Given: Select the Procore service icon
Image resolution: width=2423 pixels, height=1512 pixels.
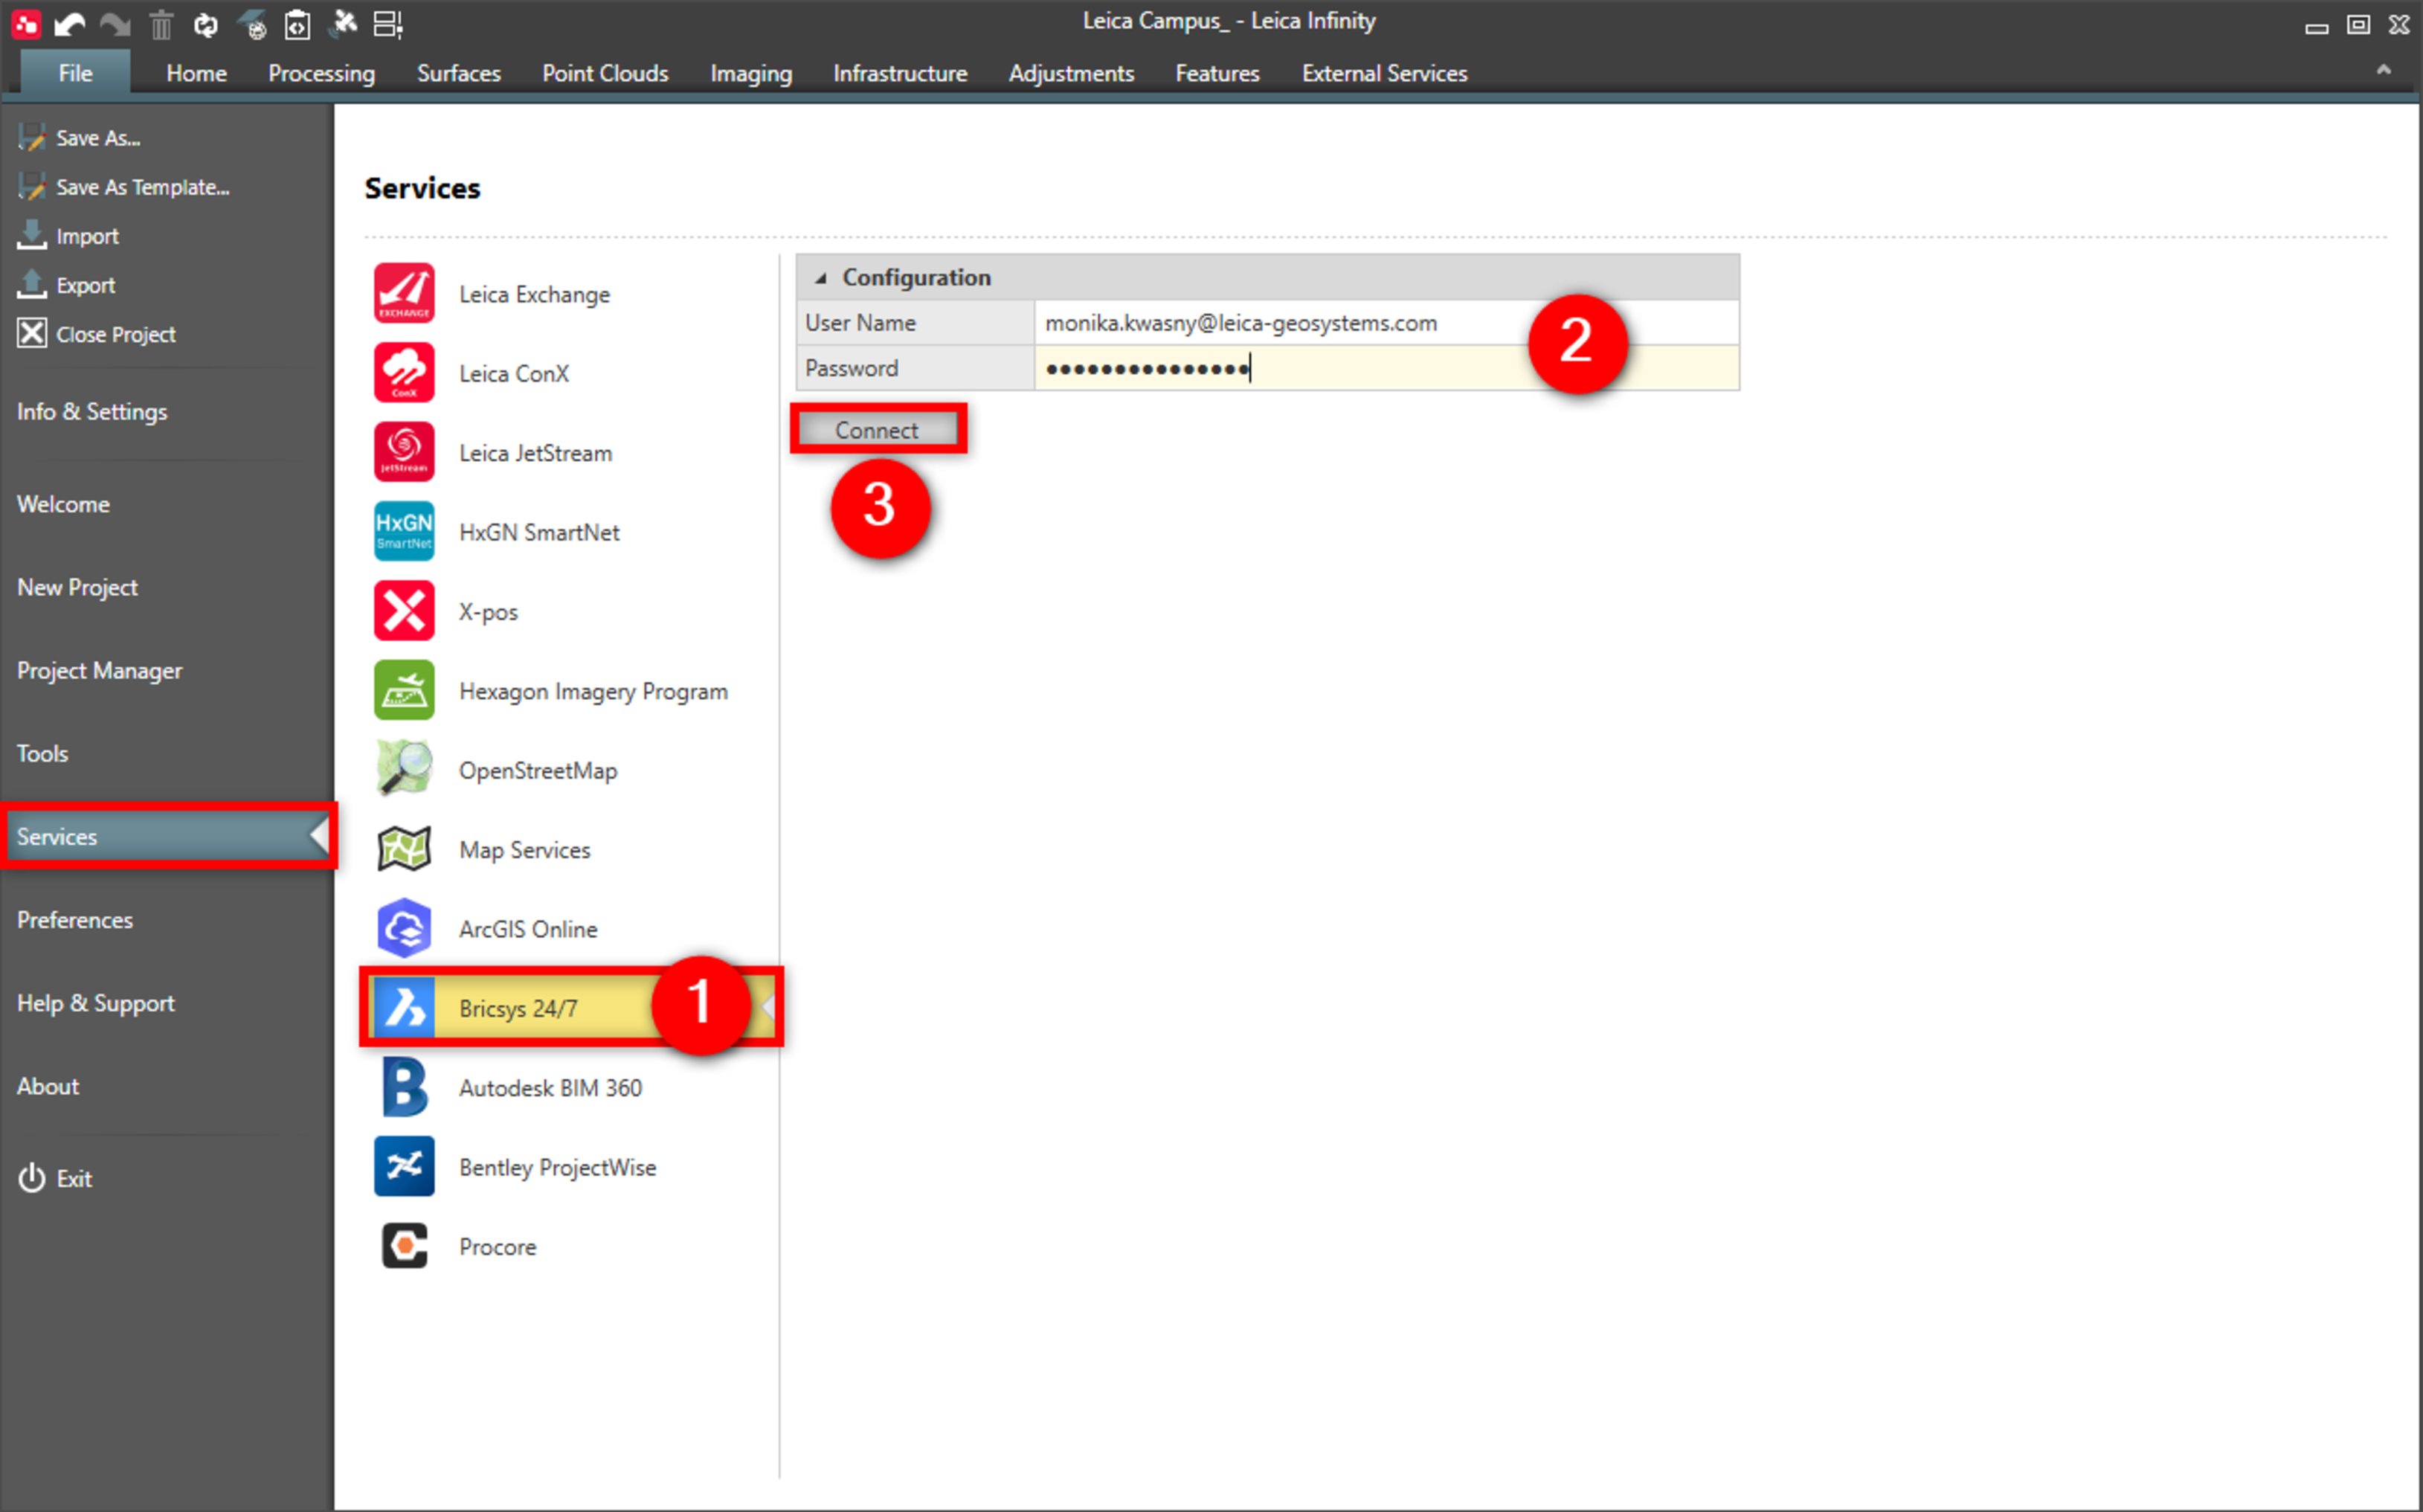Looking at the screenshot, I should (404, 1246).
